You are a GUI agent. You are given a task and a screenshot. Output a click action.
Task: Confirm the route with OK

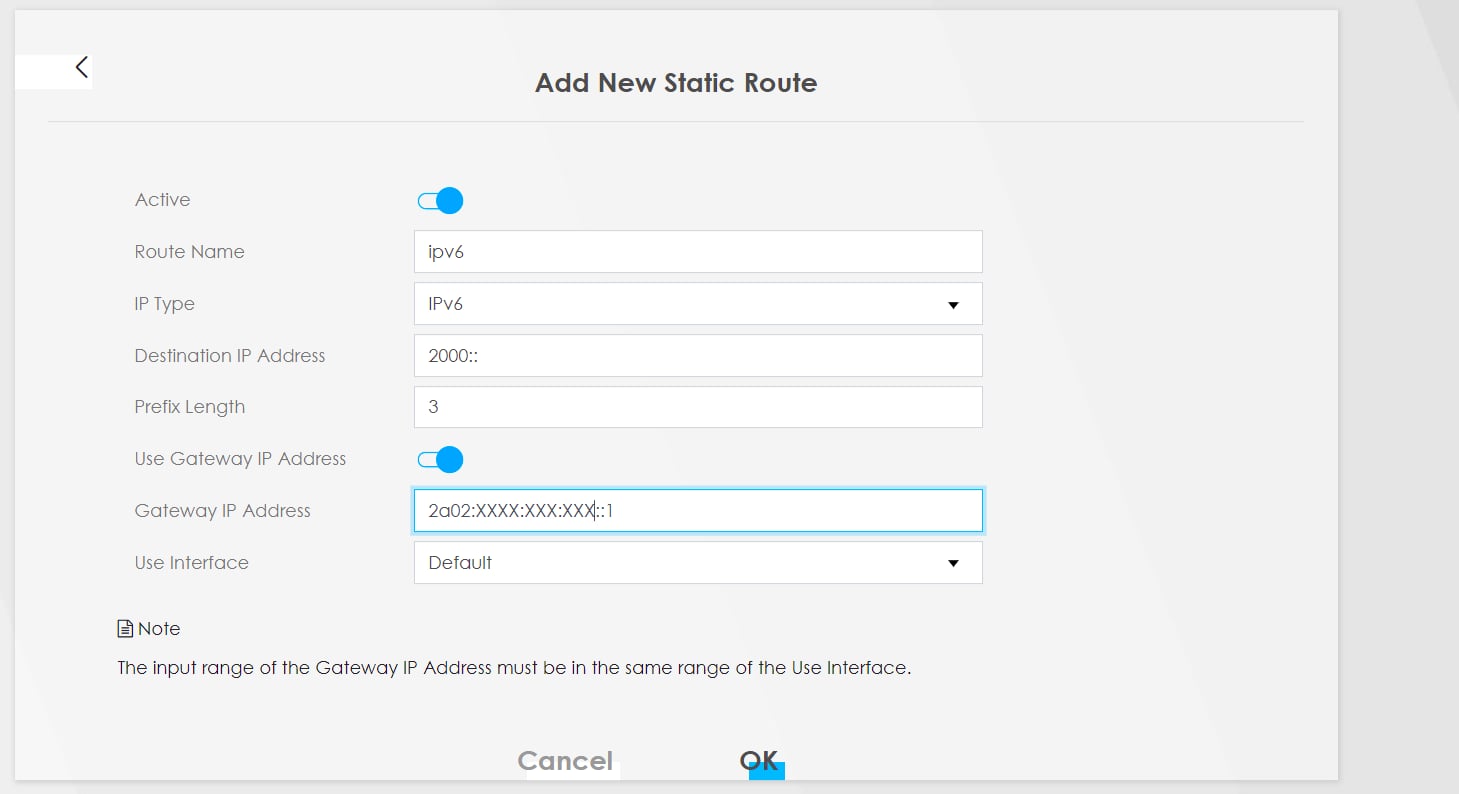tap(760, 761)
